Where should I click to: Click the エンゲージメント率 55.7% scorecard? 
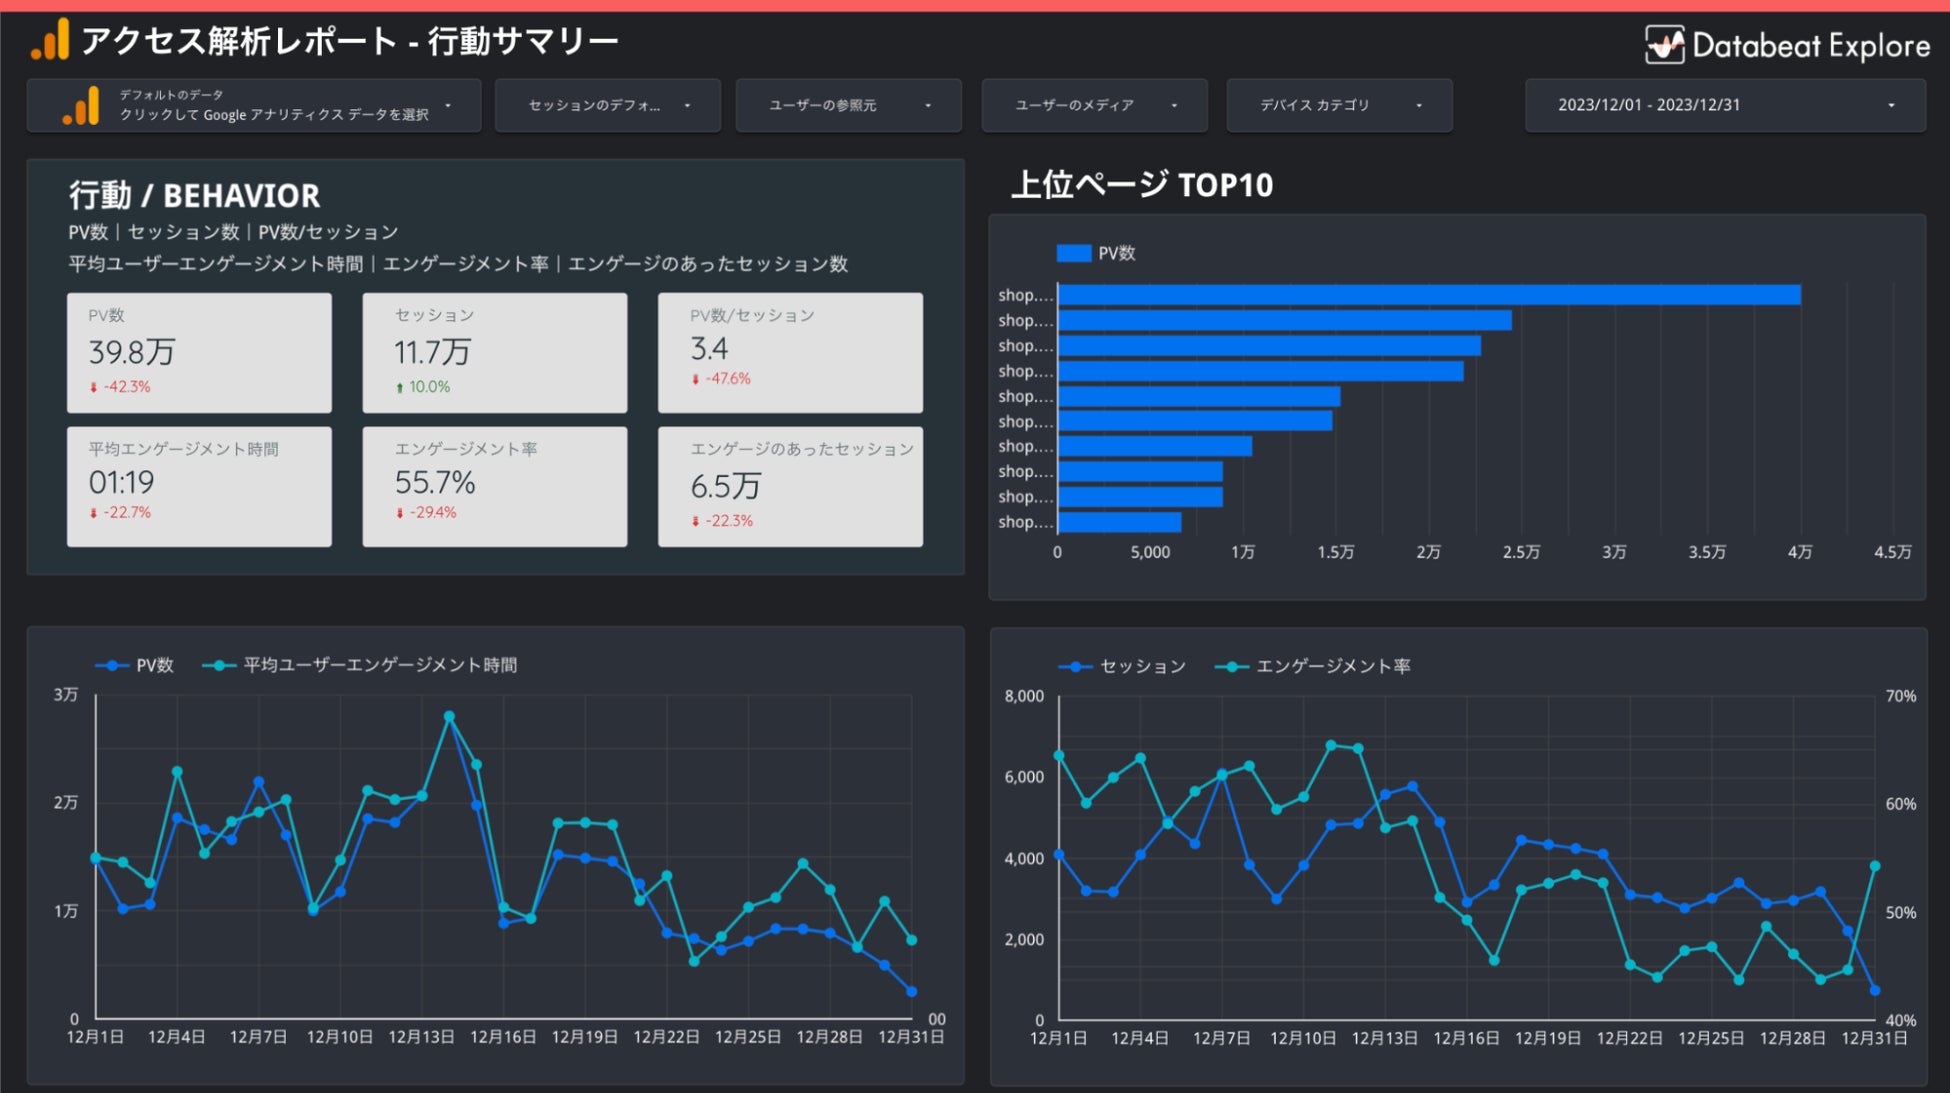(x=494, y=487)
